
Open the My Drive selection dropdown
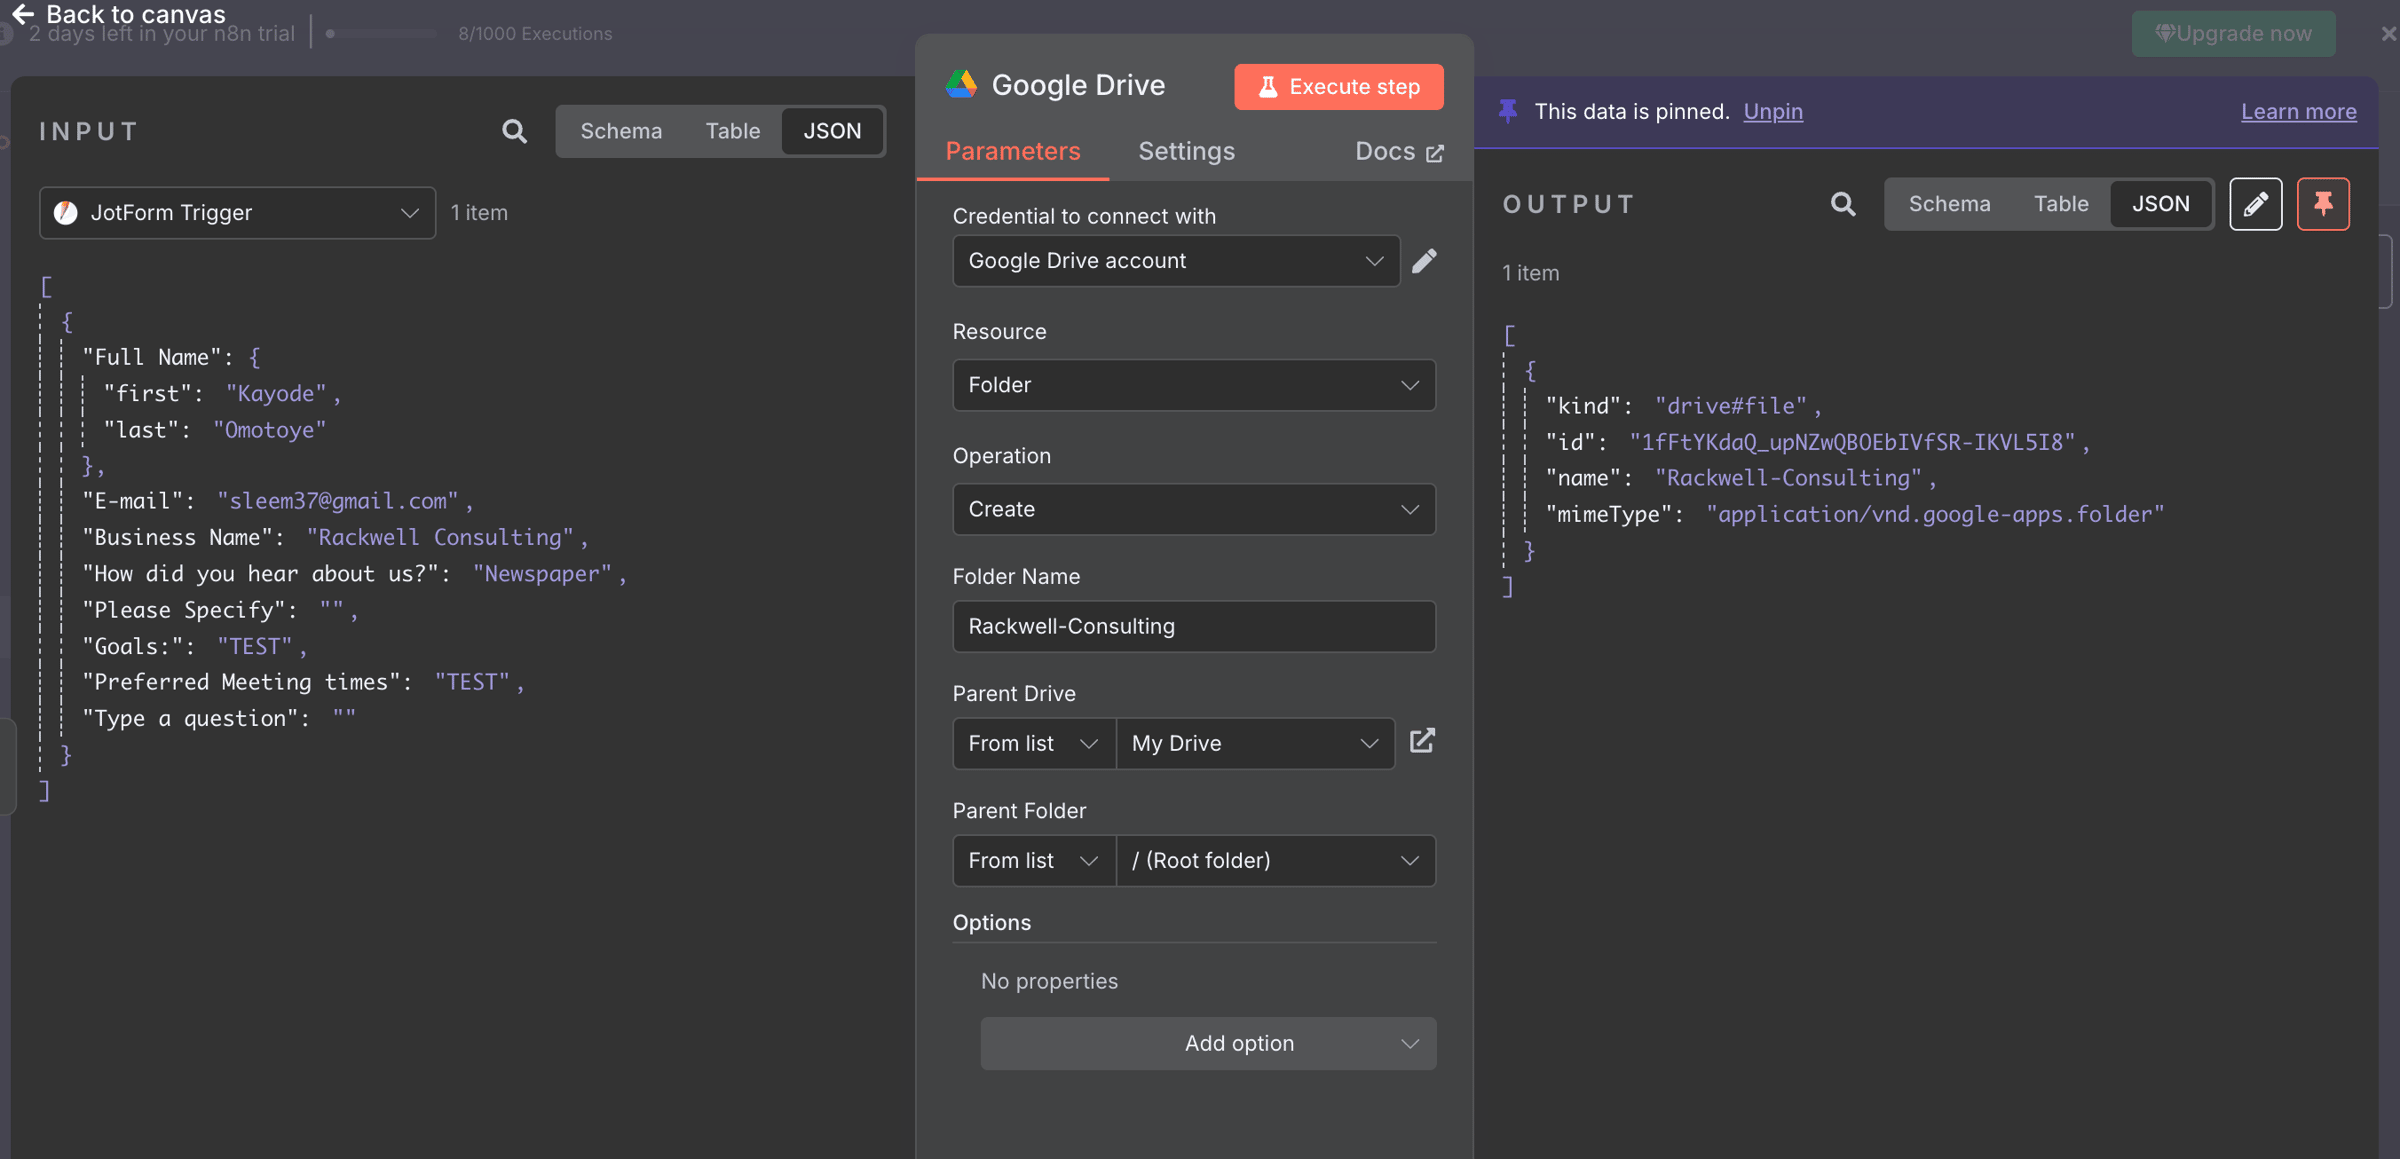point(1255,743)
